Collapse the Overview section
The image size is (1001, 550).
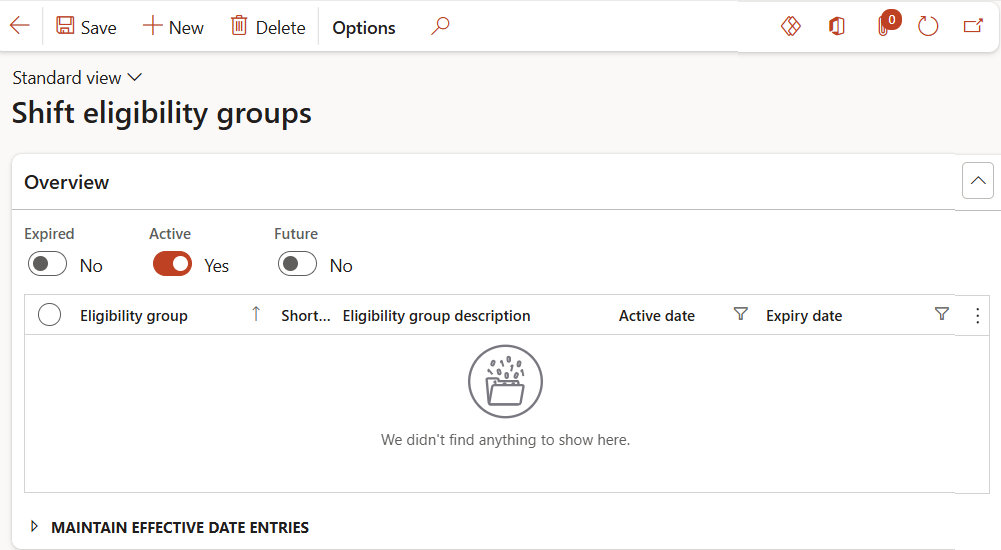977,181
